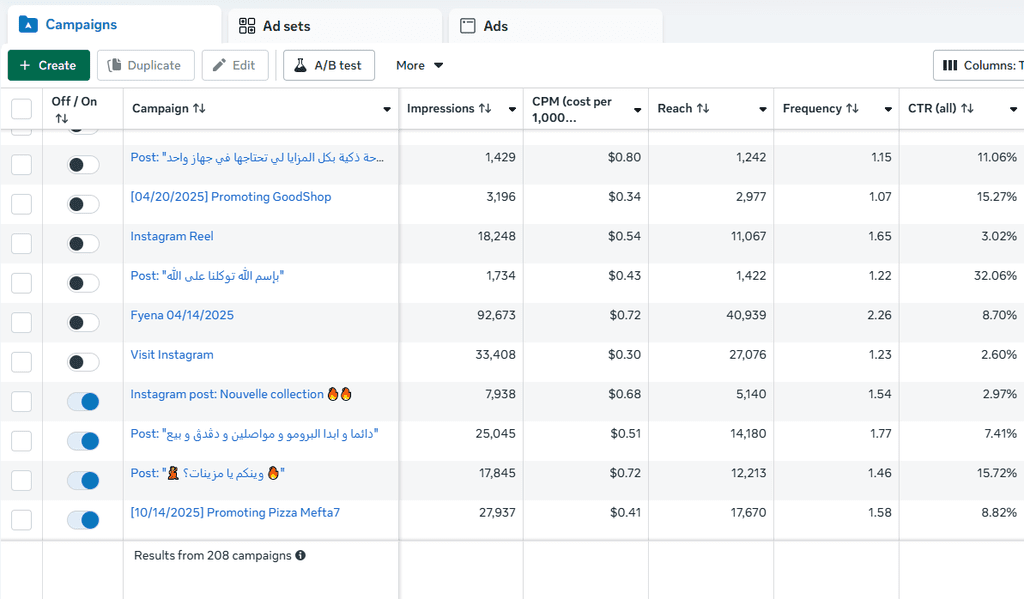Turn off the Pizza Mefta7 campaign toggle
Image resolution: width=1024 pixels, height=599 pixels.
click(83, 520)
